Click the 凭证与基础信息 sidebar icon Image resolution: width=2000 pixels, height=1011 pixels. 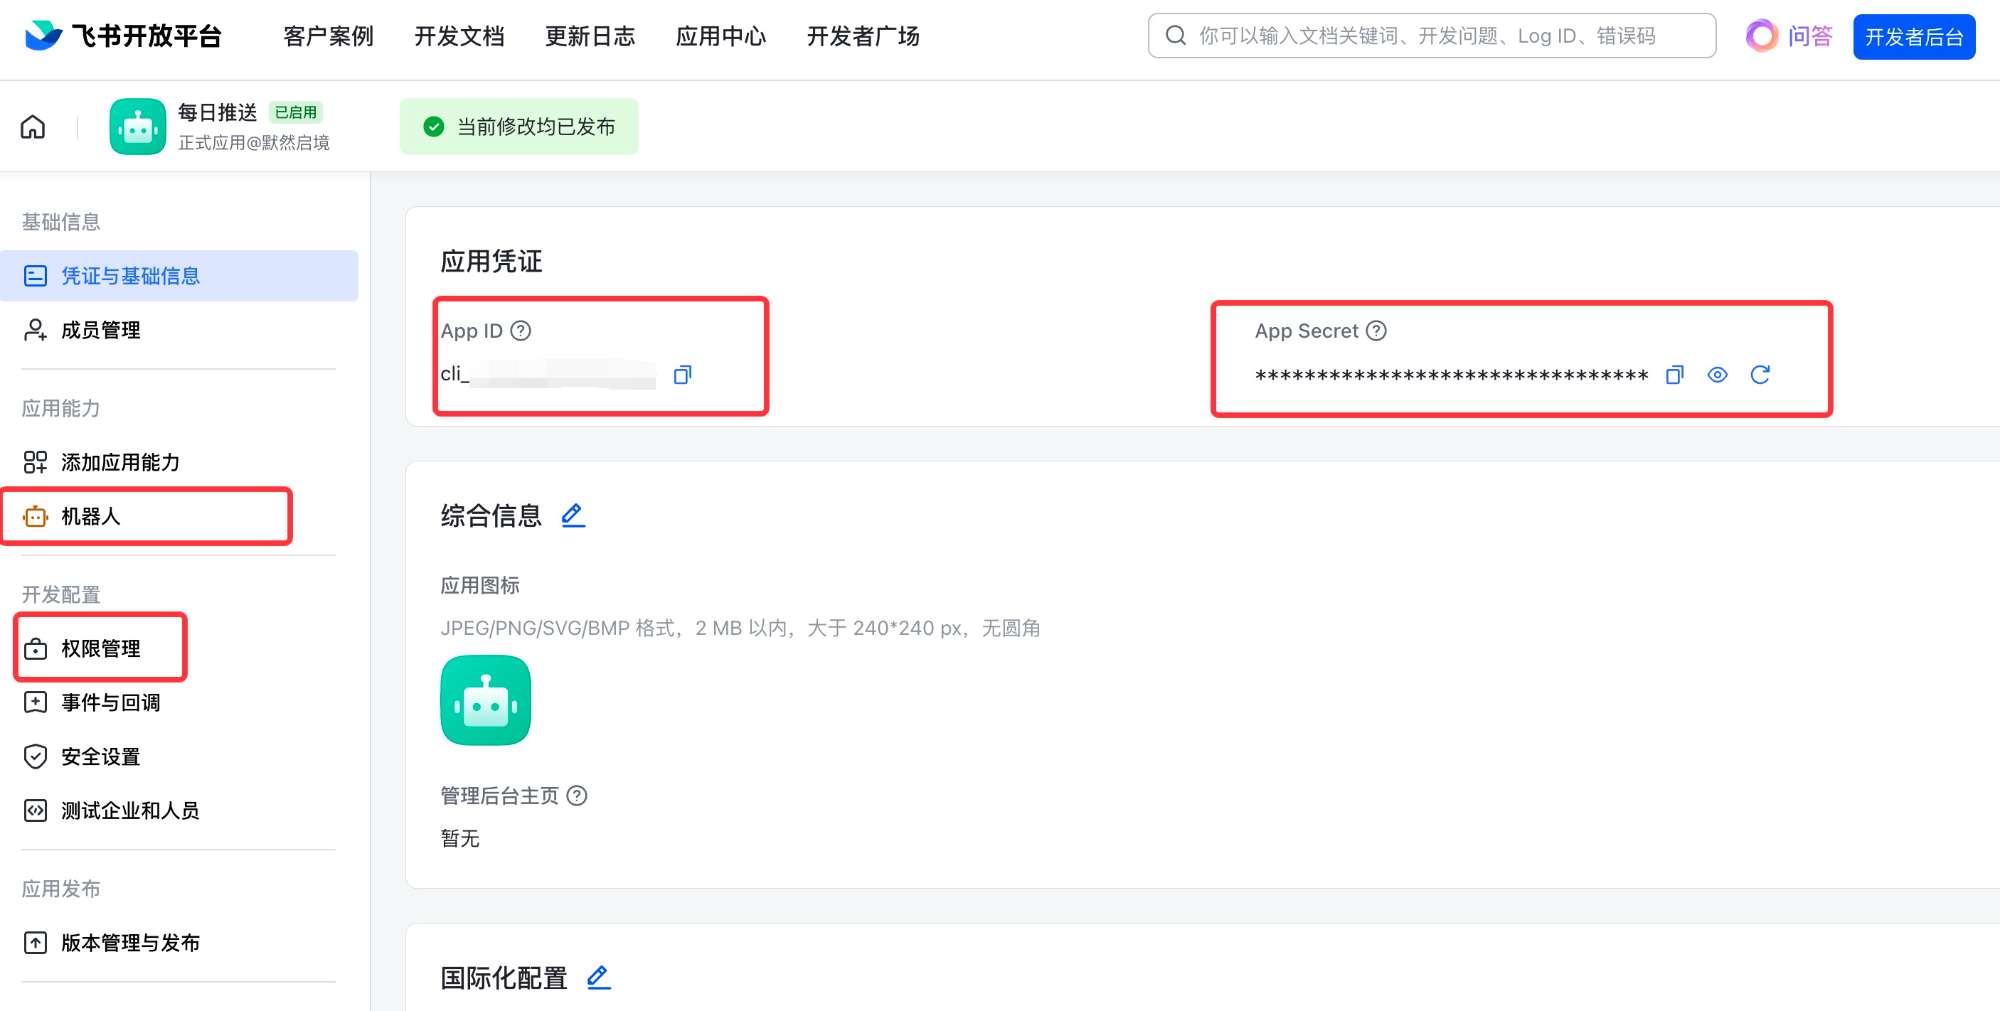35,276
